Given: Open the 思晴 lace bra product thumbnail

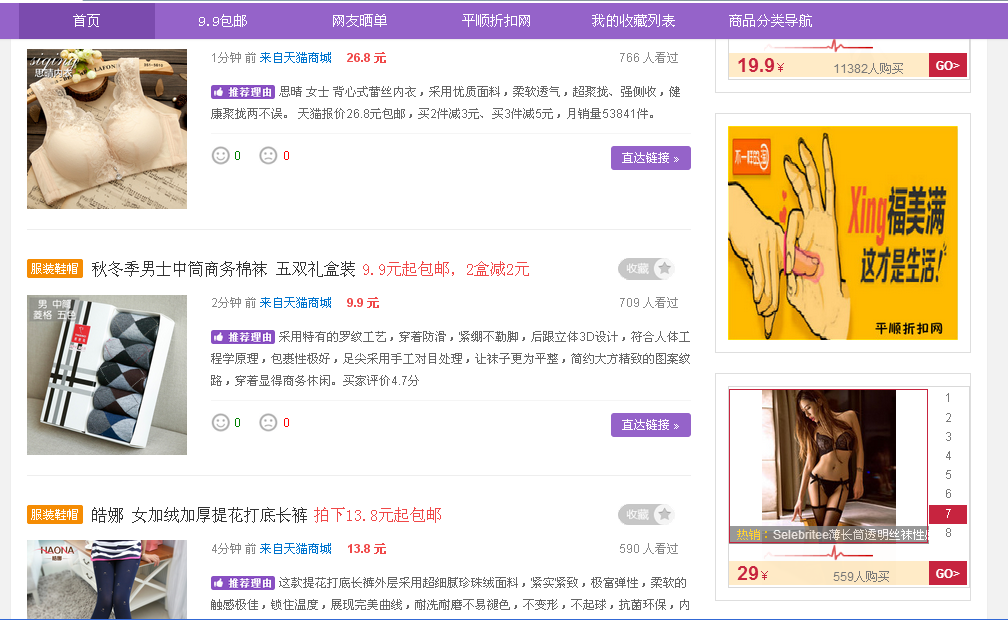Looking at the screenshot, I should (x=107, y=129).
